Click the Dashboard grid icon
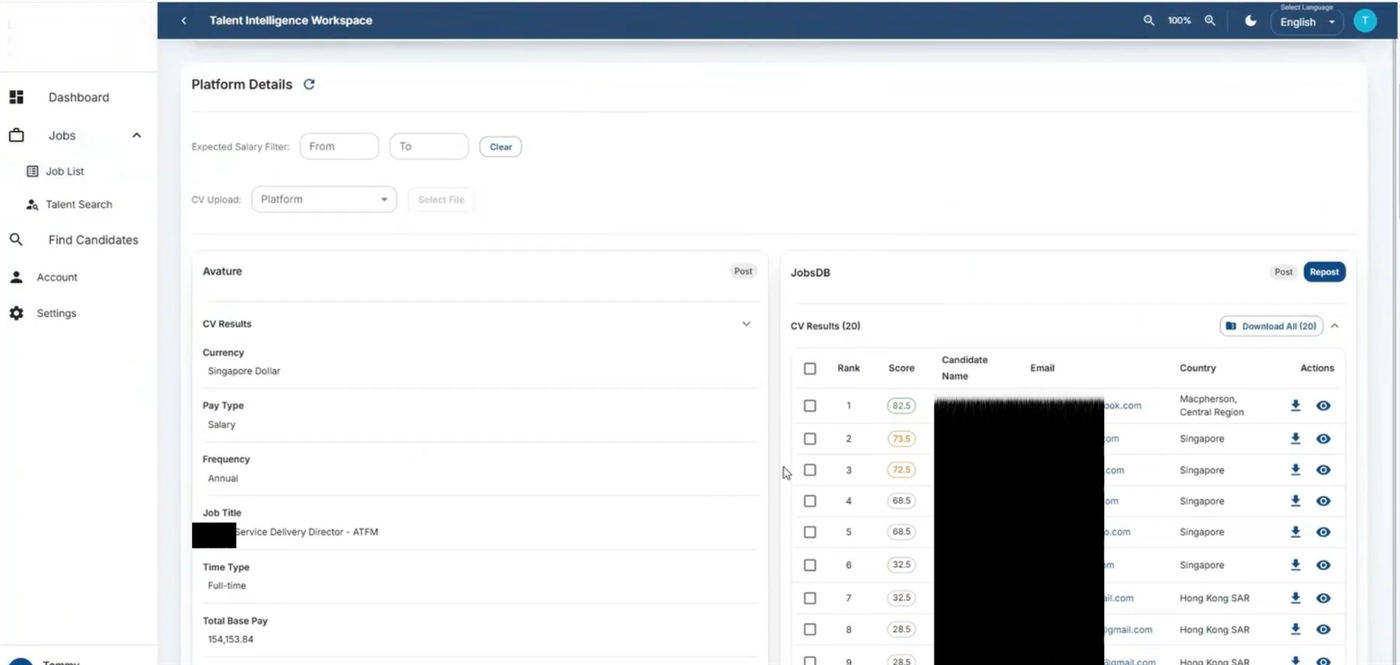The width and height of the screenshot is (1400, 665). click(16, 97)
